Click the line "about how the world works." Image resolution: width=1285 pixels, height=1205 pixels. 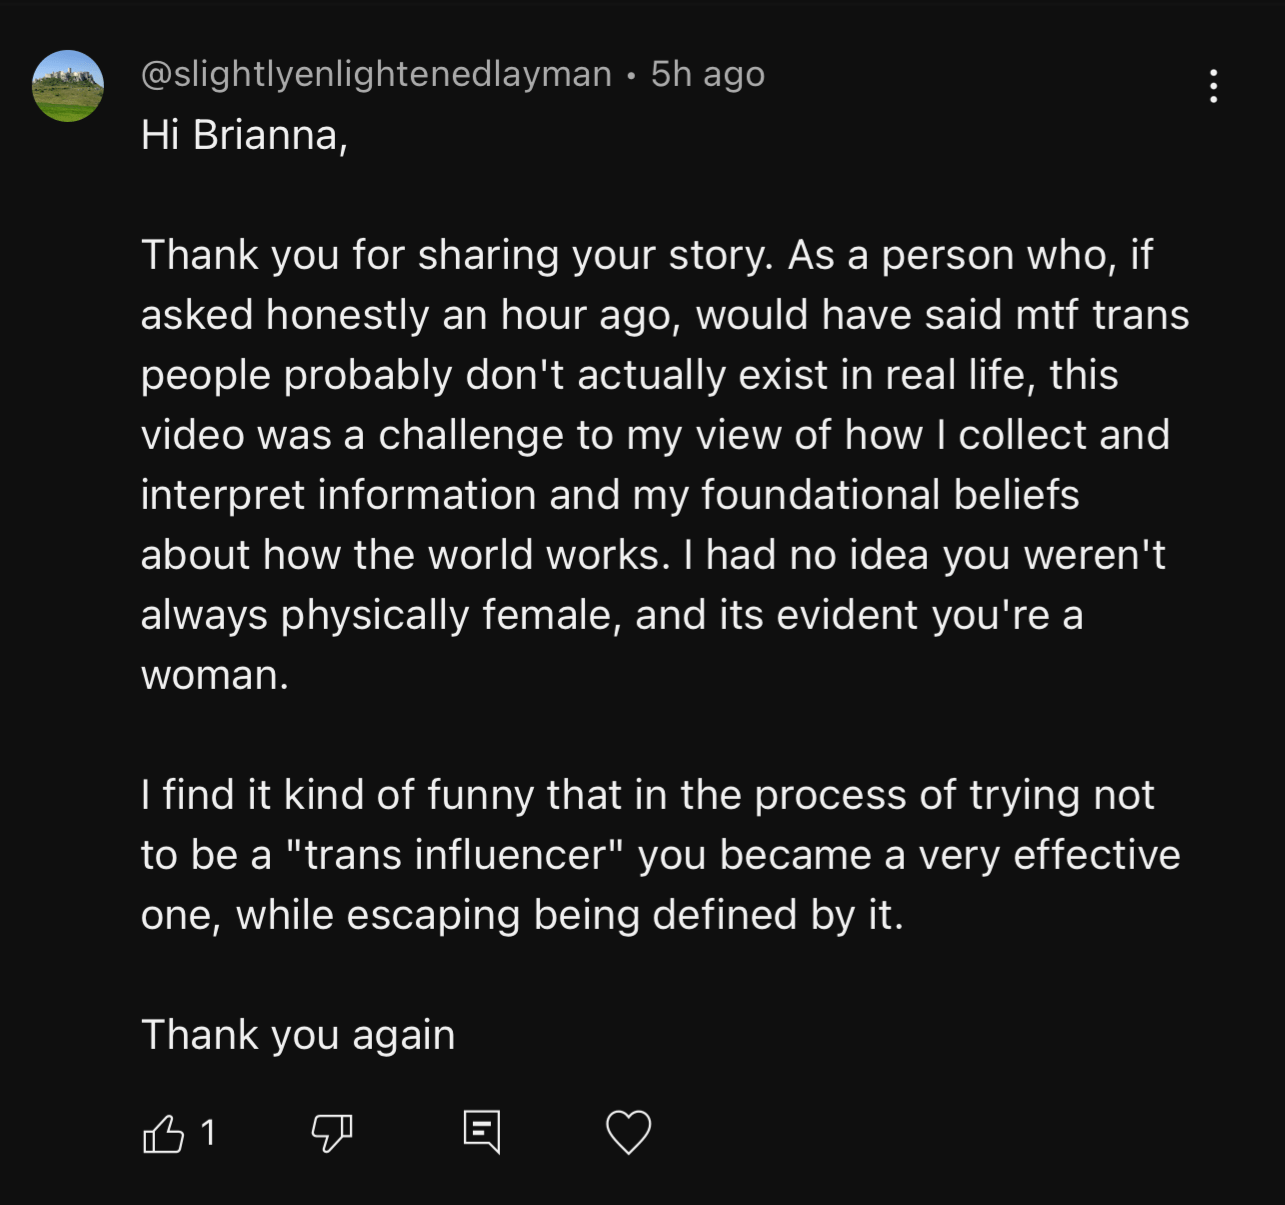coord(405,555)
